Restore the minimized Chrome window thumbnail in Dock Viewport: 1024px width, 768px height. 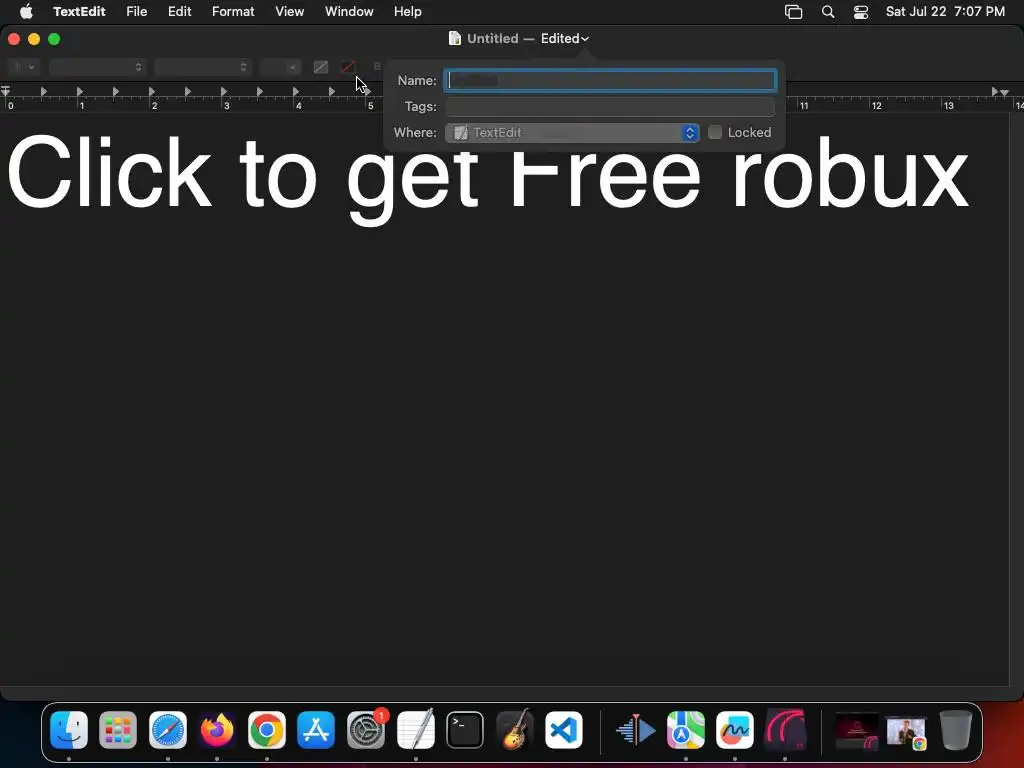click(x=906, y=732)
